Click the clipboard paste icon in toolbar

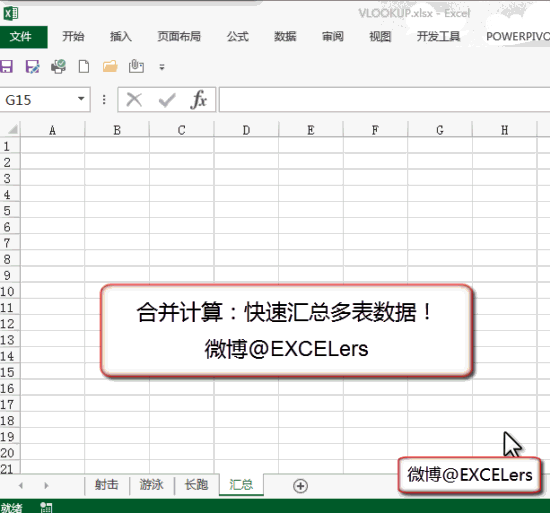pyautogui.click(x=136, y=66)
